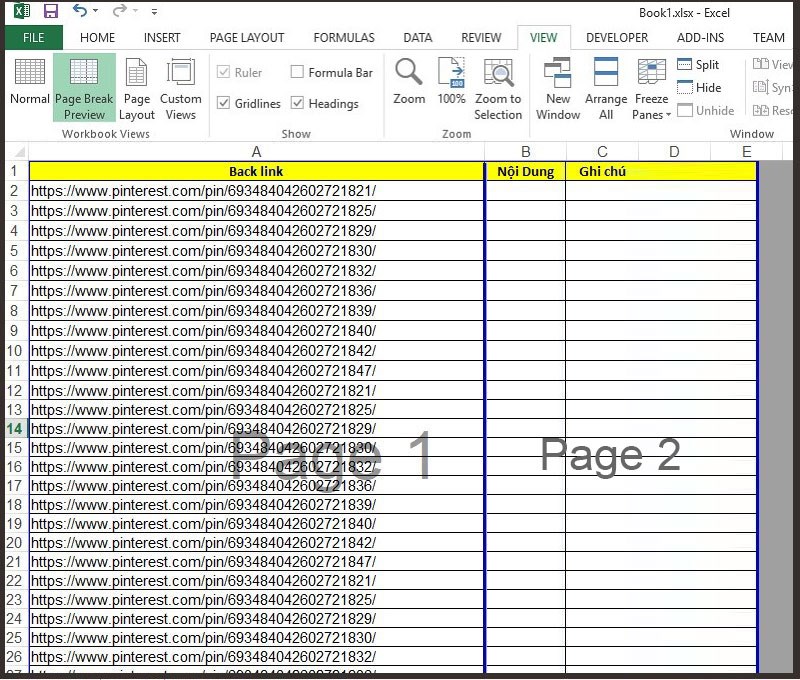The width and height of the screenshot is (800, 680).
Task: Switch to the REVIEW tab
Action: point(481,38)
